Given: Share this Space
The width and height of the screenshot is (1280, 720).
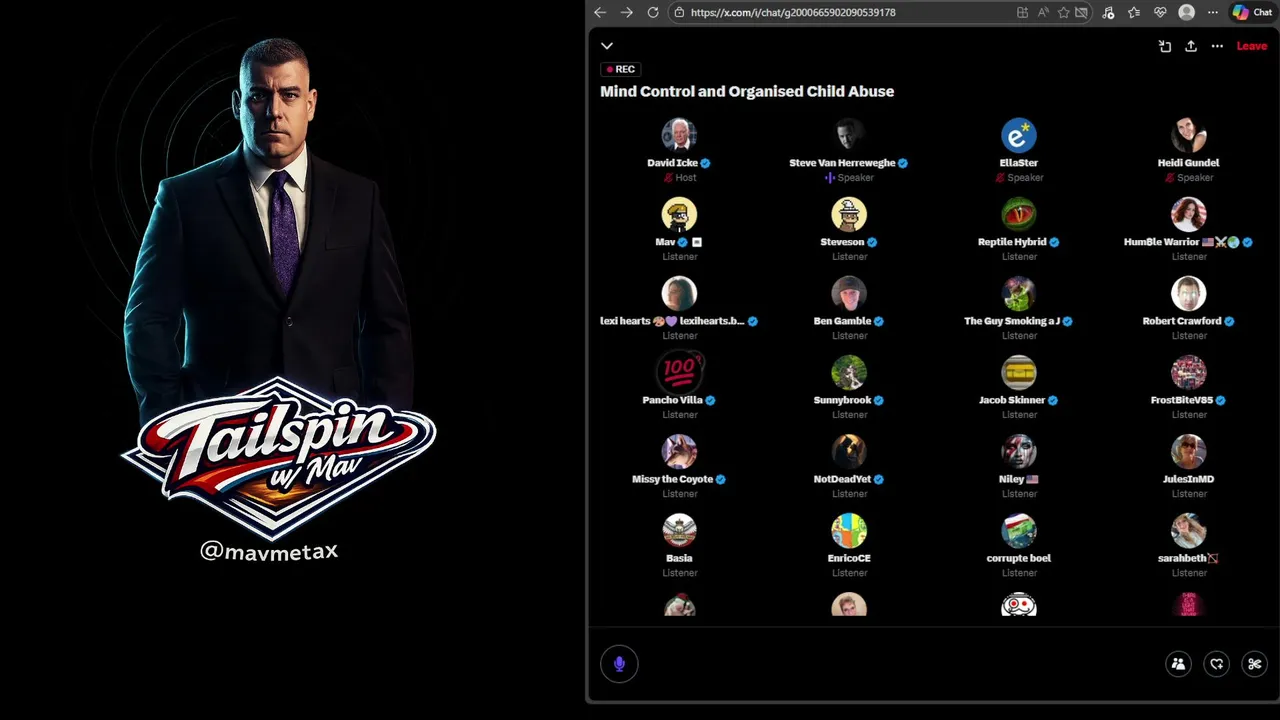Looking at the screenshot, I should click(1191, 46).
